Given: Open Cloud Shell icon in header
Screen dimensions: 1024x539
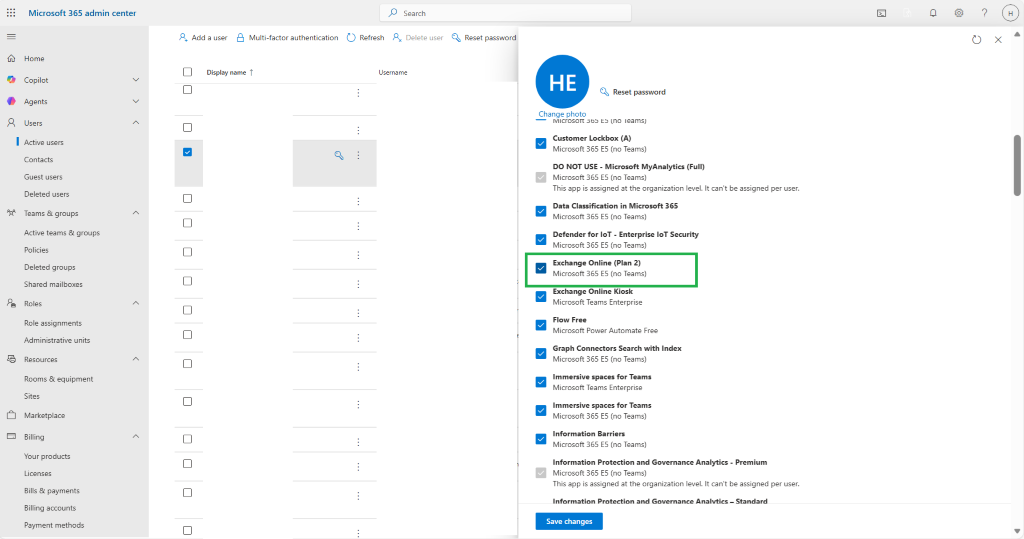Looking at the screenshot, I should click(x=881, y=13).
